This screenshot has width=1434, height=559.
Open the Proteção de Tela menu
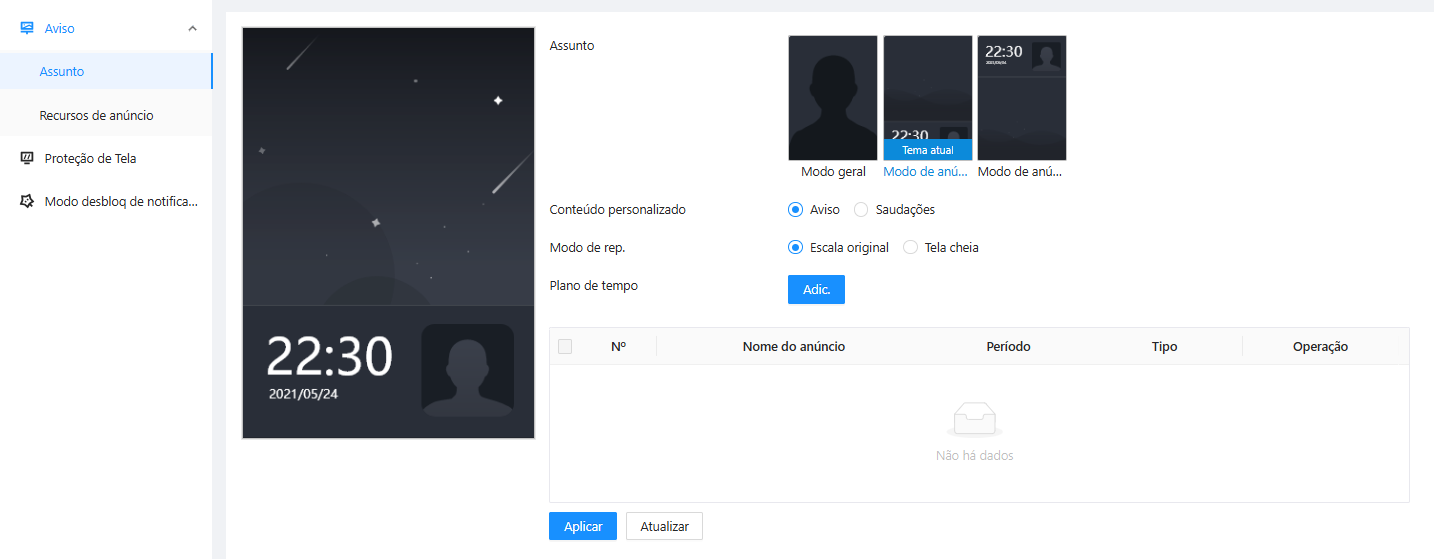tap(106, 158)
